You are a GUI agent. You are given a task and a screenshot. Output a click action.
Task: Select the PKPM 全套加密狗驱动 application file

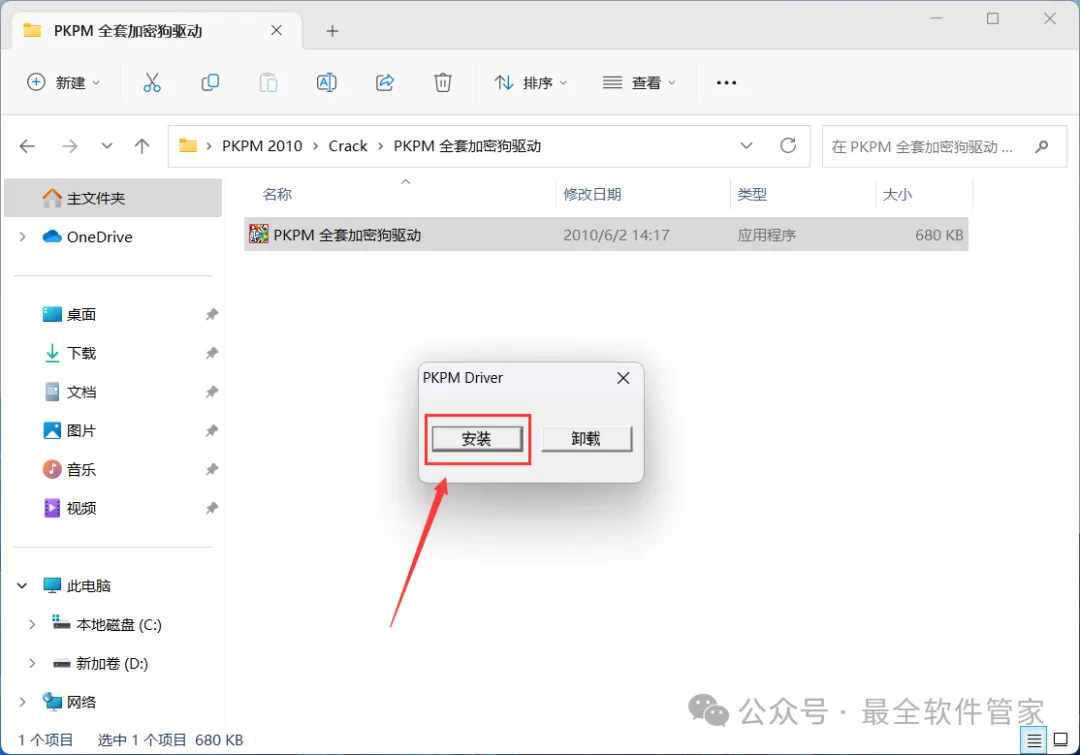coord(606,235)
